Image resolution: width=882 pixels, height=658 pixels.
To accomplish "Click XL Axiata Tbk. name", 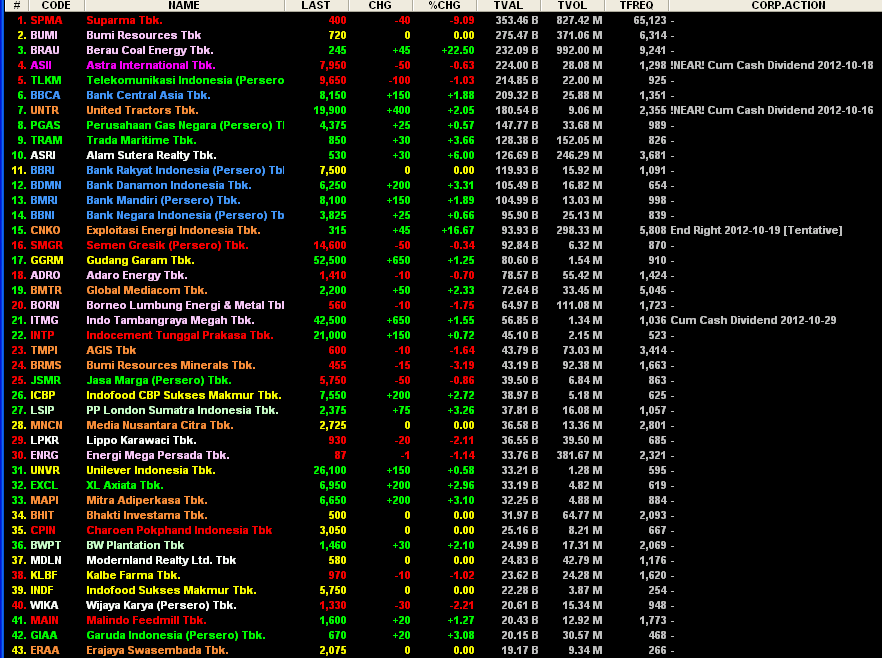I will tap(124, 485).
